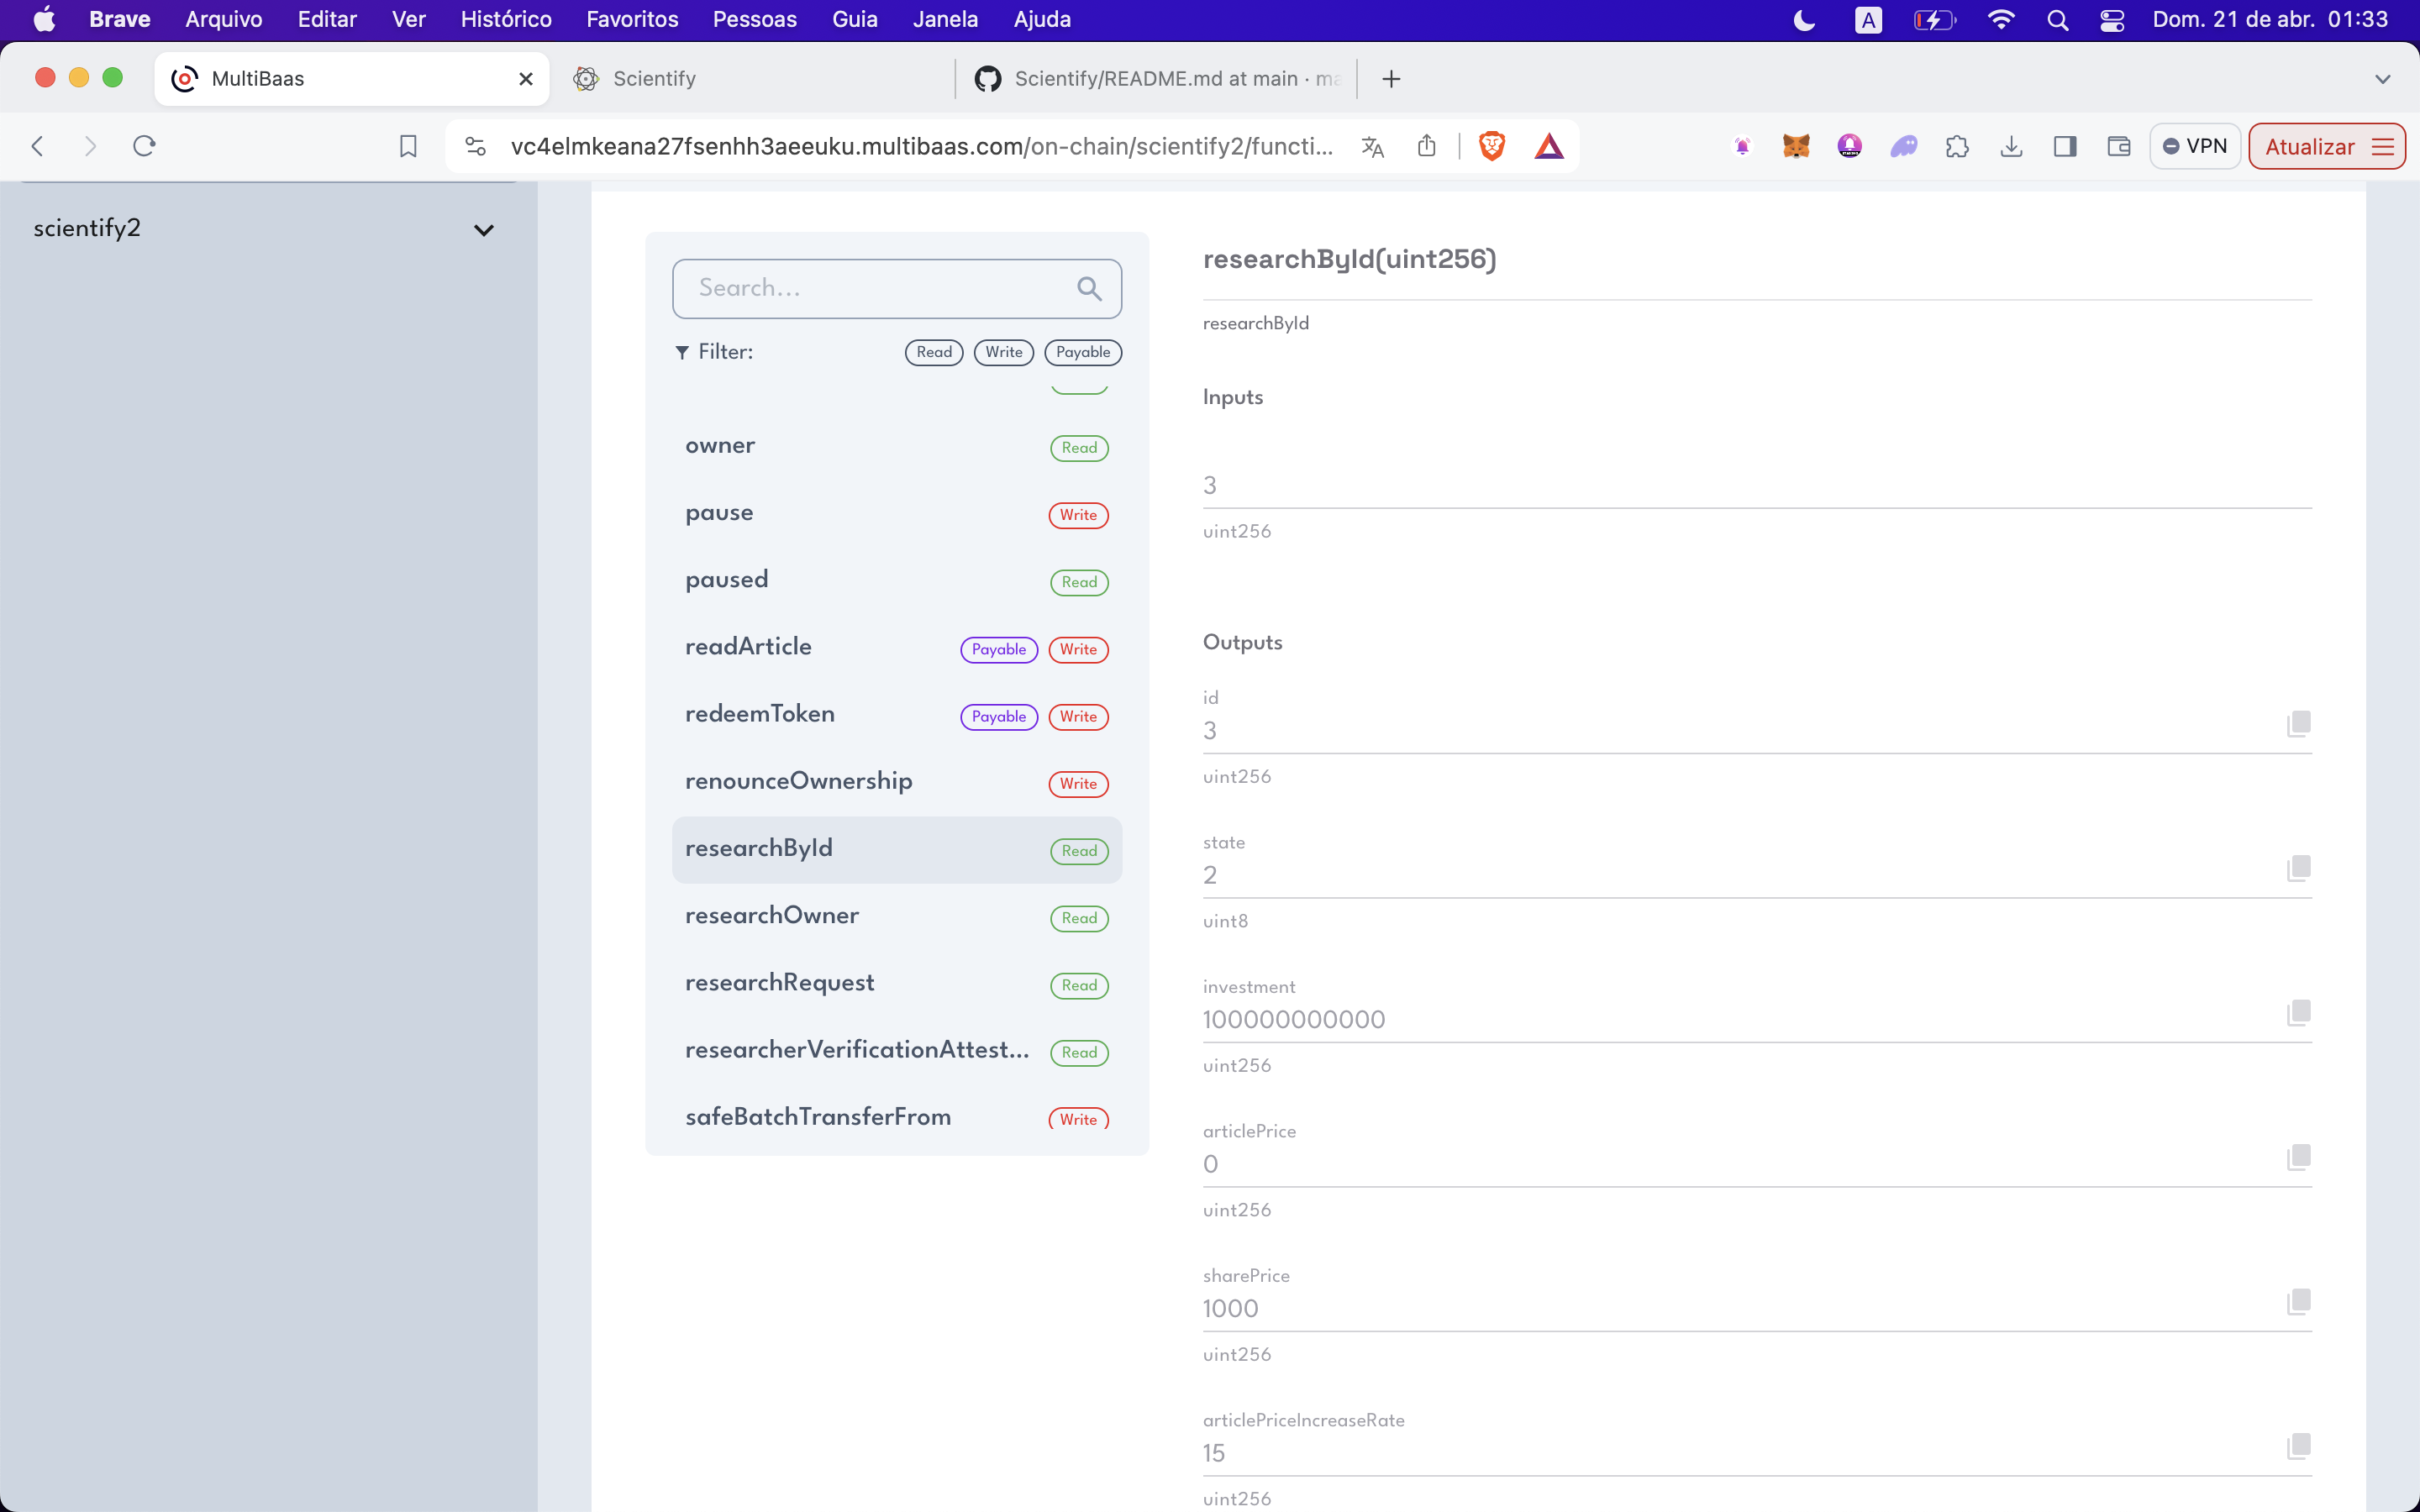
Task: Toggle the VPN button
Action: click(x=2194, y=146)
